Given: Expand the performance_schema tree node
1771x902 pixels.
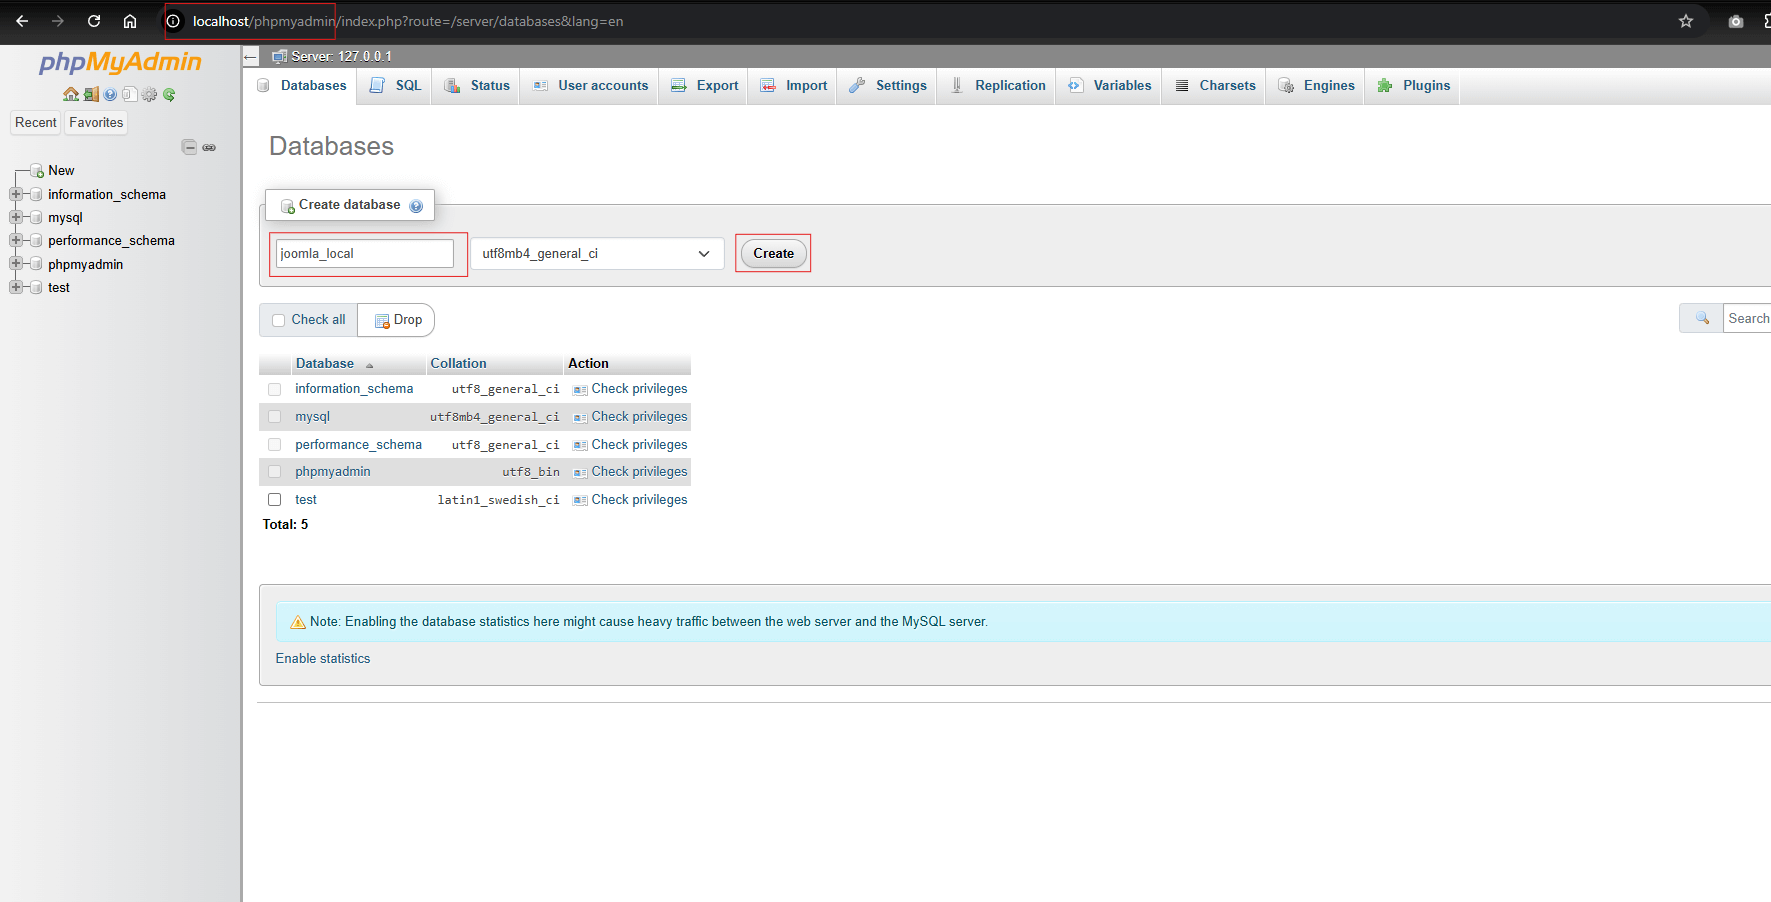Looking at the screenshot, I should (x=16, y=240).
